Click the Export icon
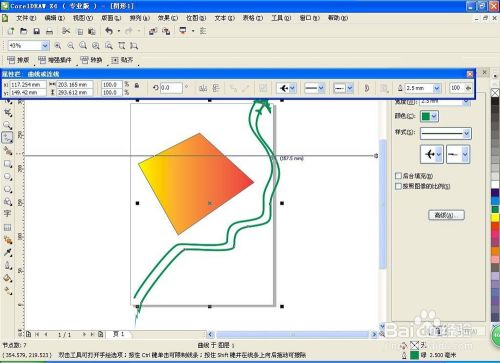 (166, 31)
